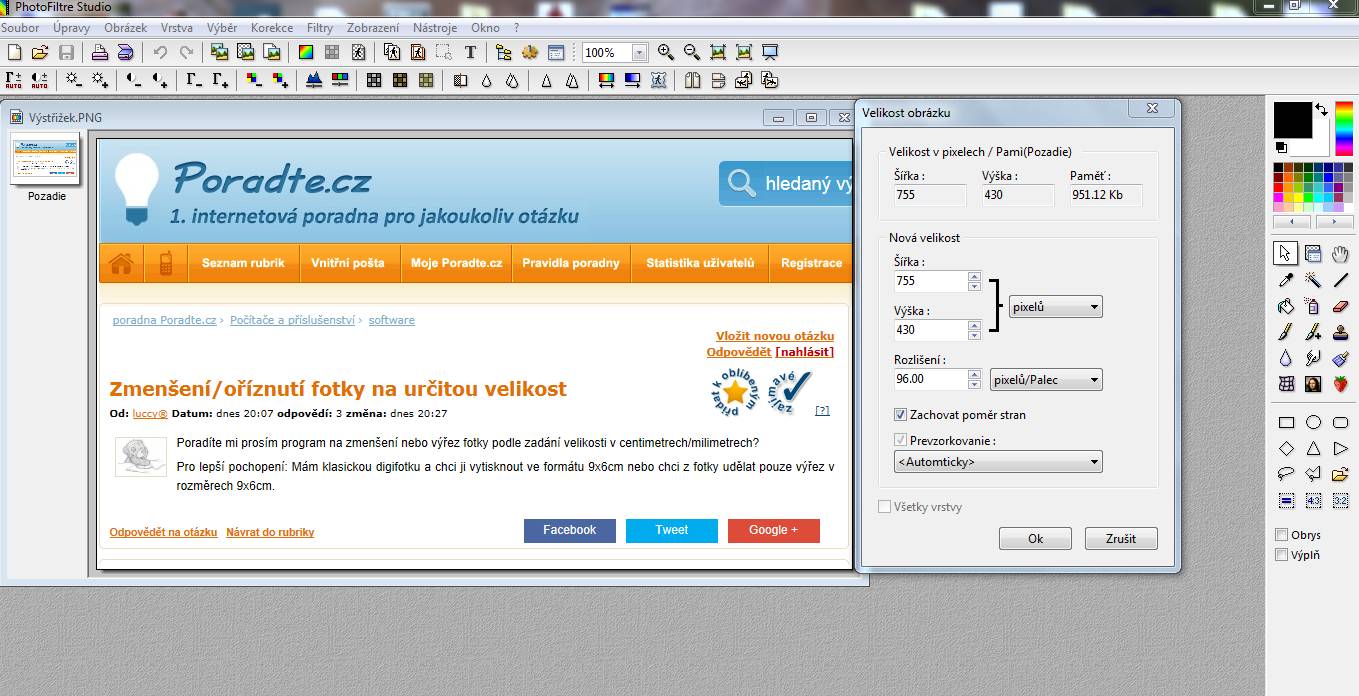The width and height of the screenshot is (1359, 696).
Task: Select the Blur water drop tool
Action: 1286,358
